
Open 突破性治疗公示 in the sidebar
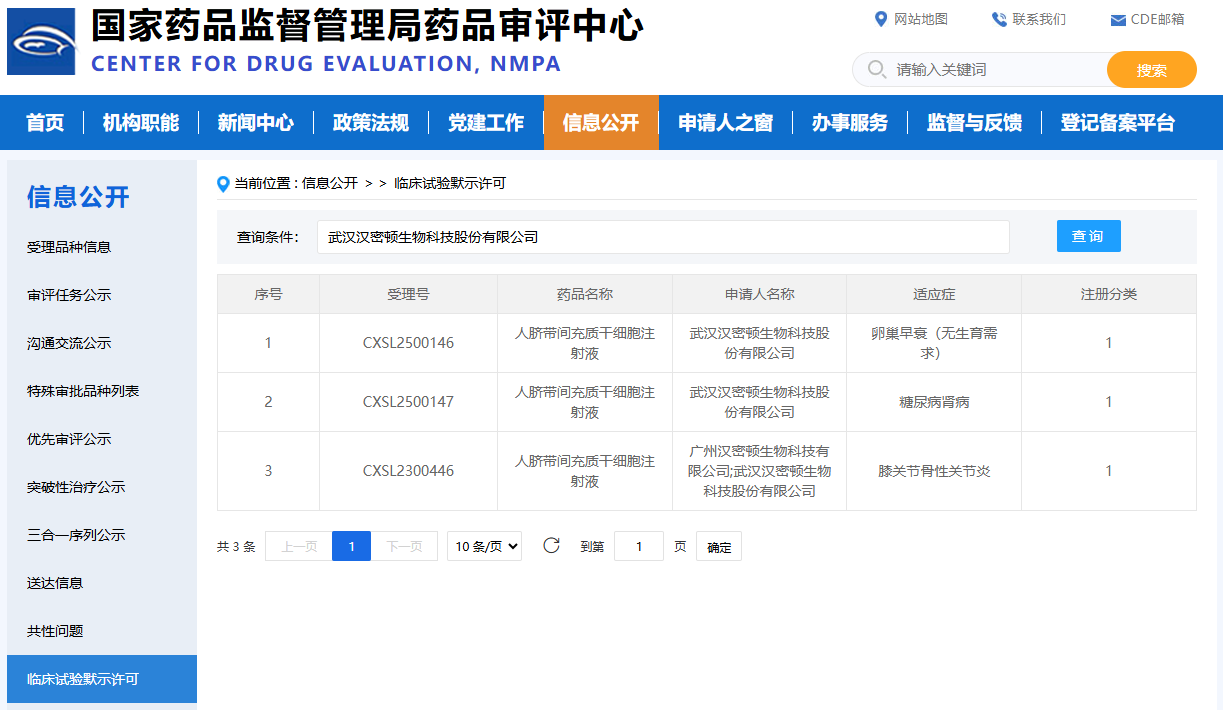(76, 487)
